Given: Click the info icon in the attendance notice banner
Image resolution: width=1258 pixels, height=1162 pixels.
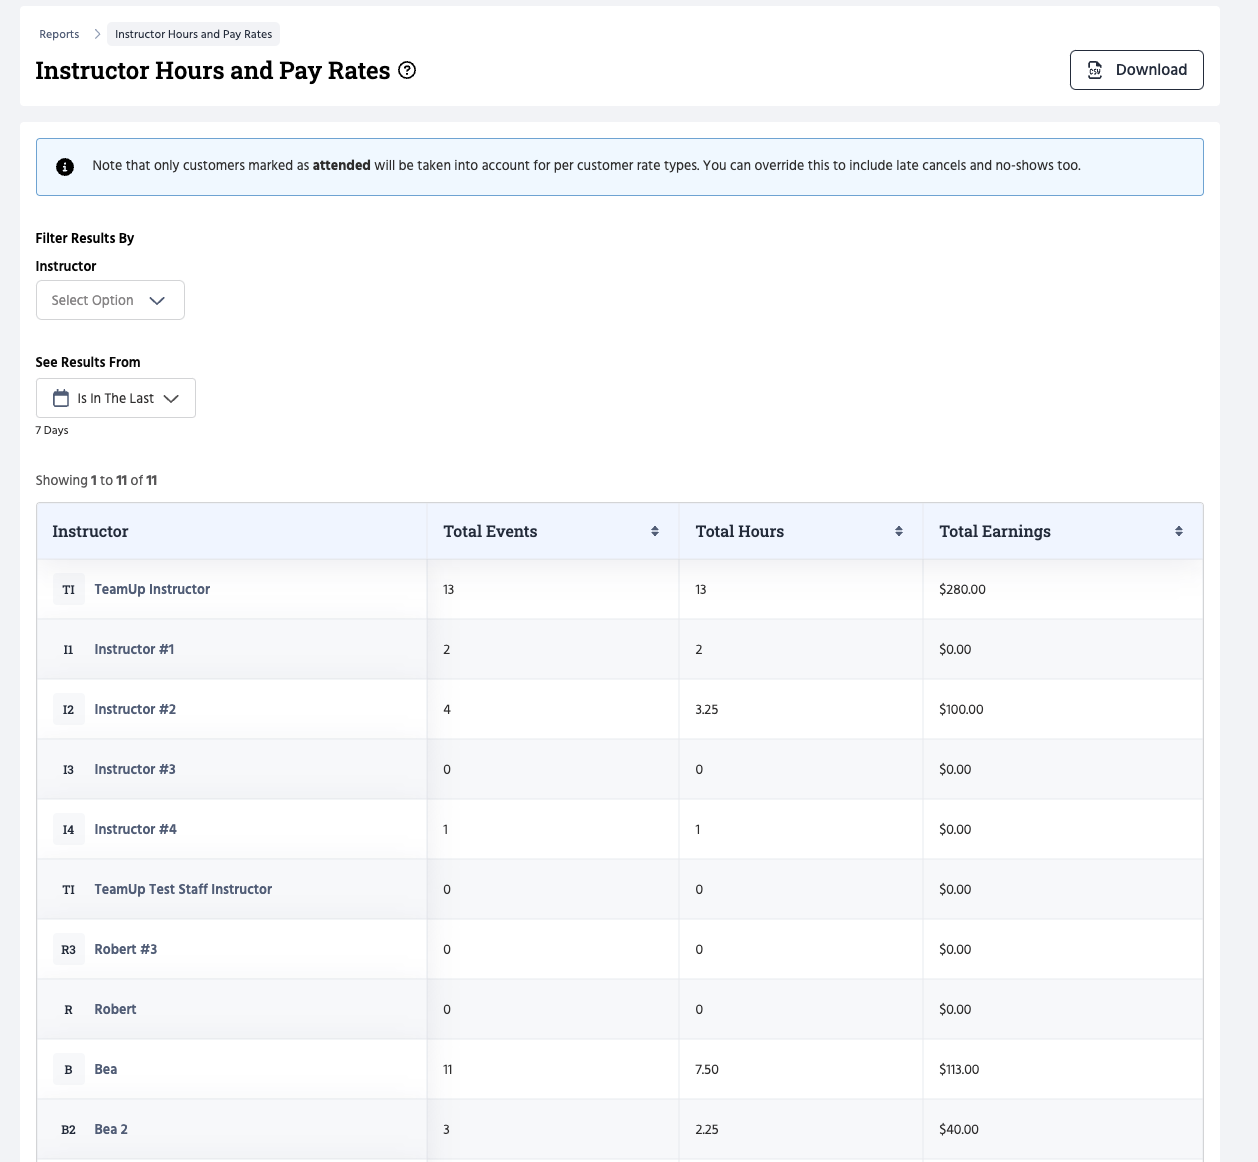Looking at the screenshot, I should tap(65, 167).
